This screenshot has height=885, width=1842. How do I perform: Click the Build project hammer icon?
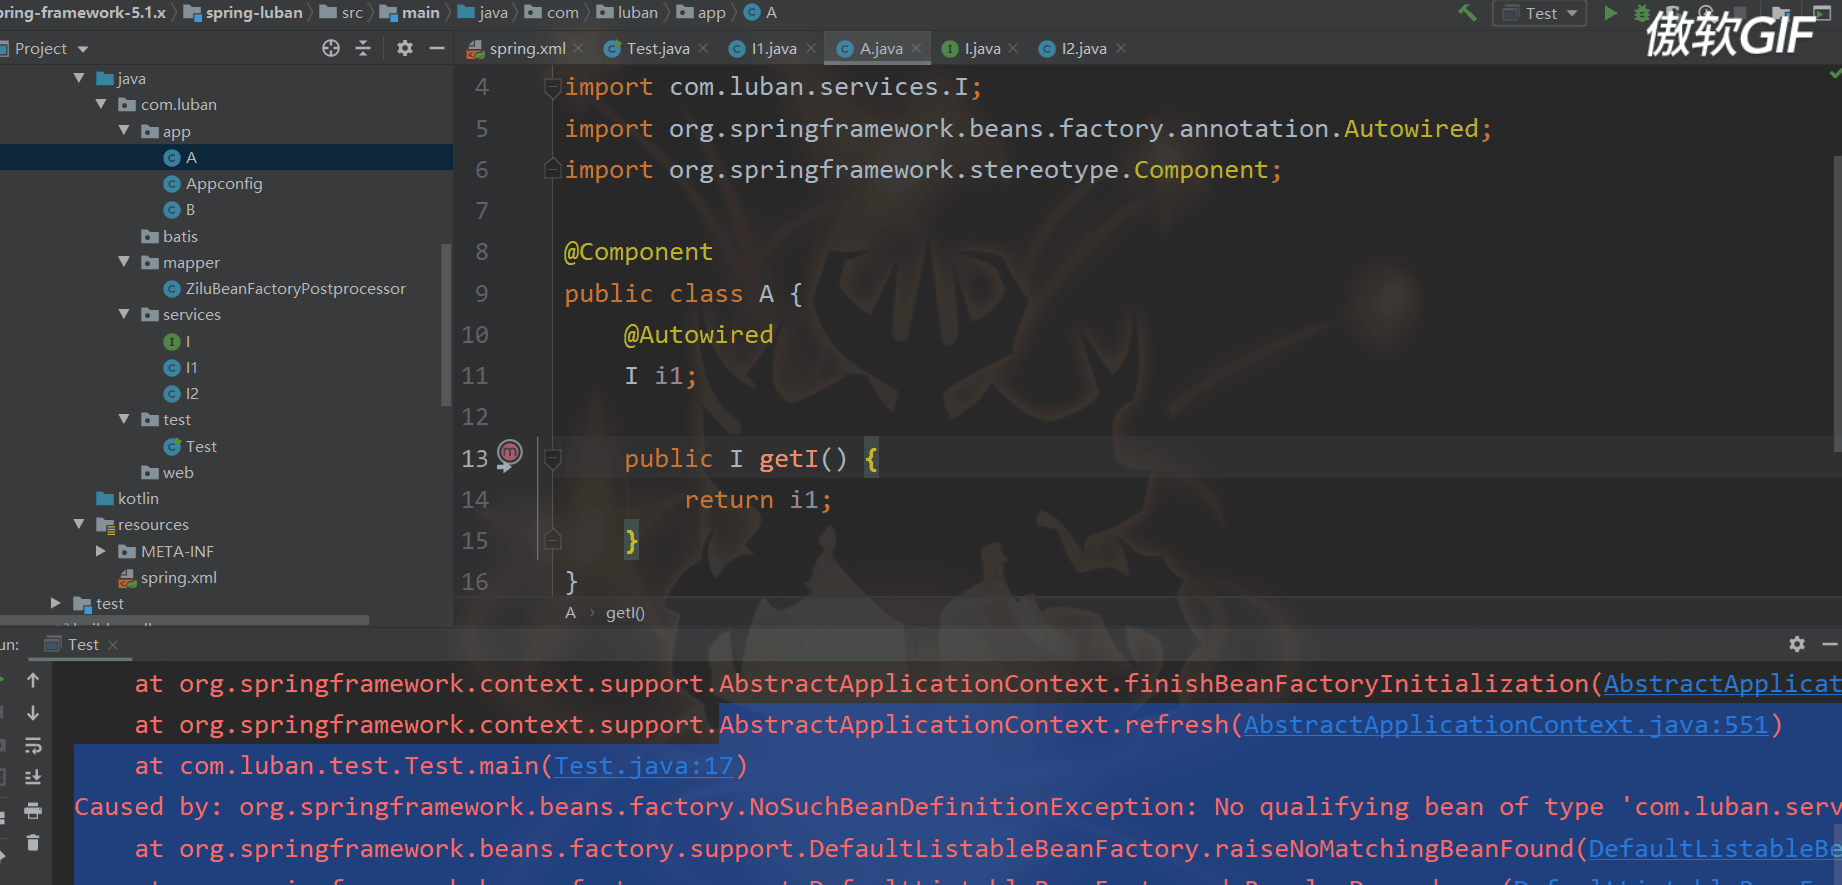1467,13
